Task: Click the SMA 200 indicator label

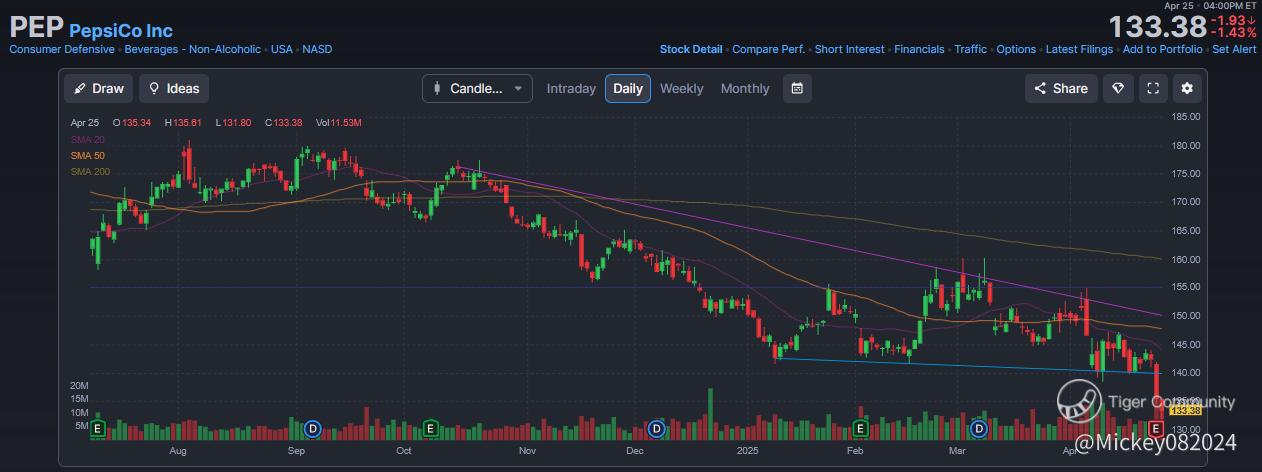Action: coord(89,173)
